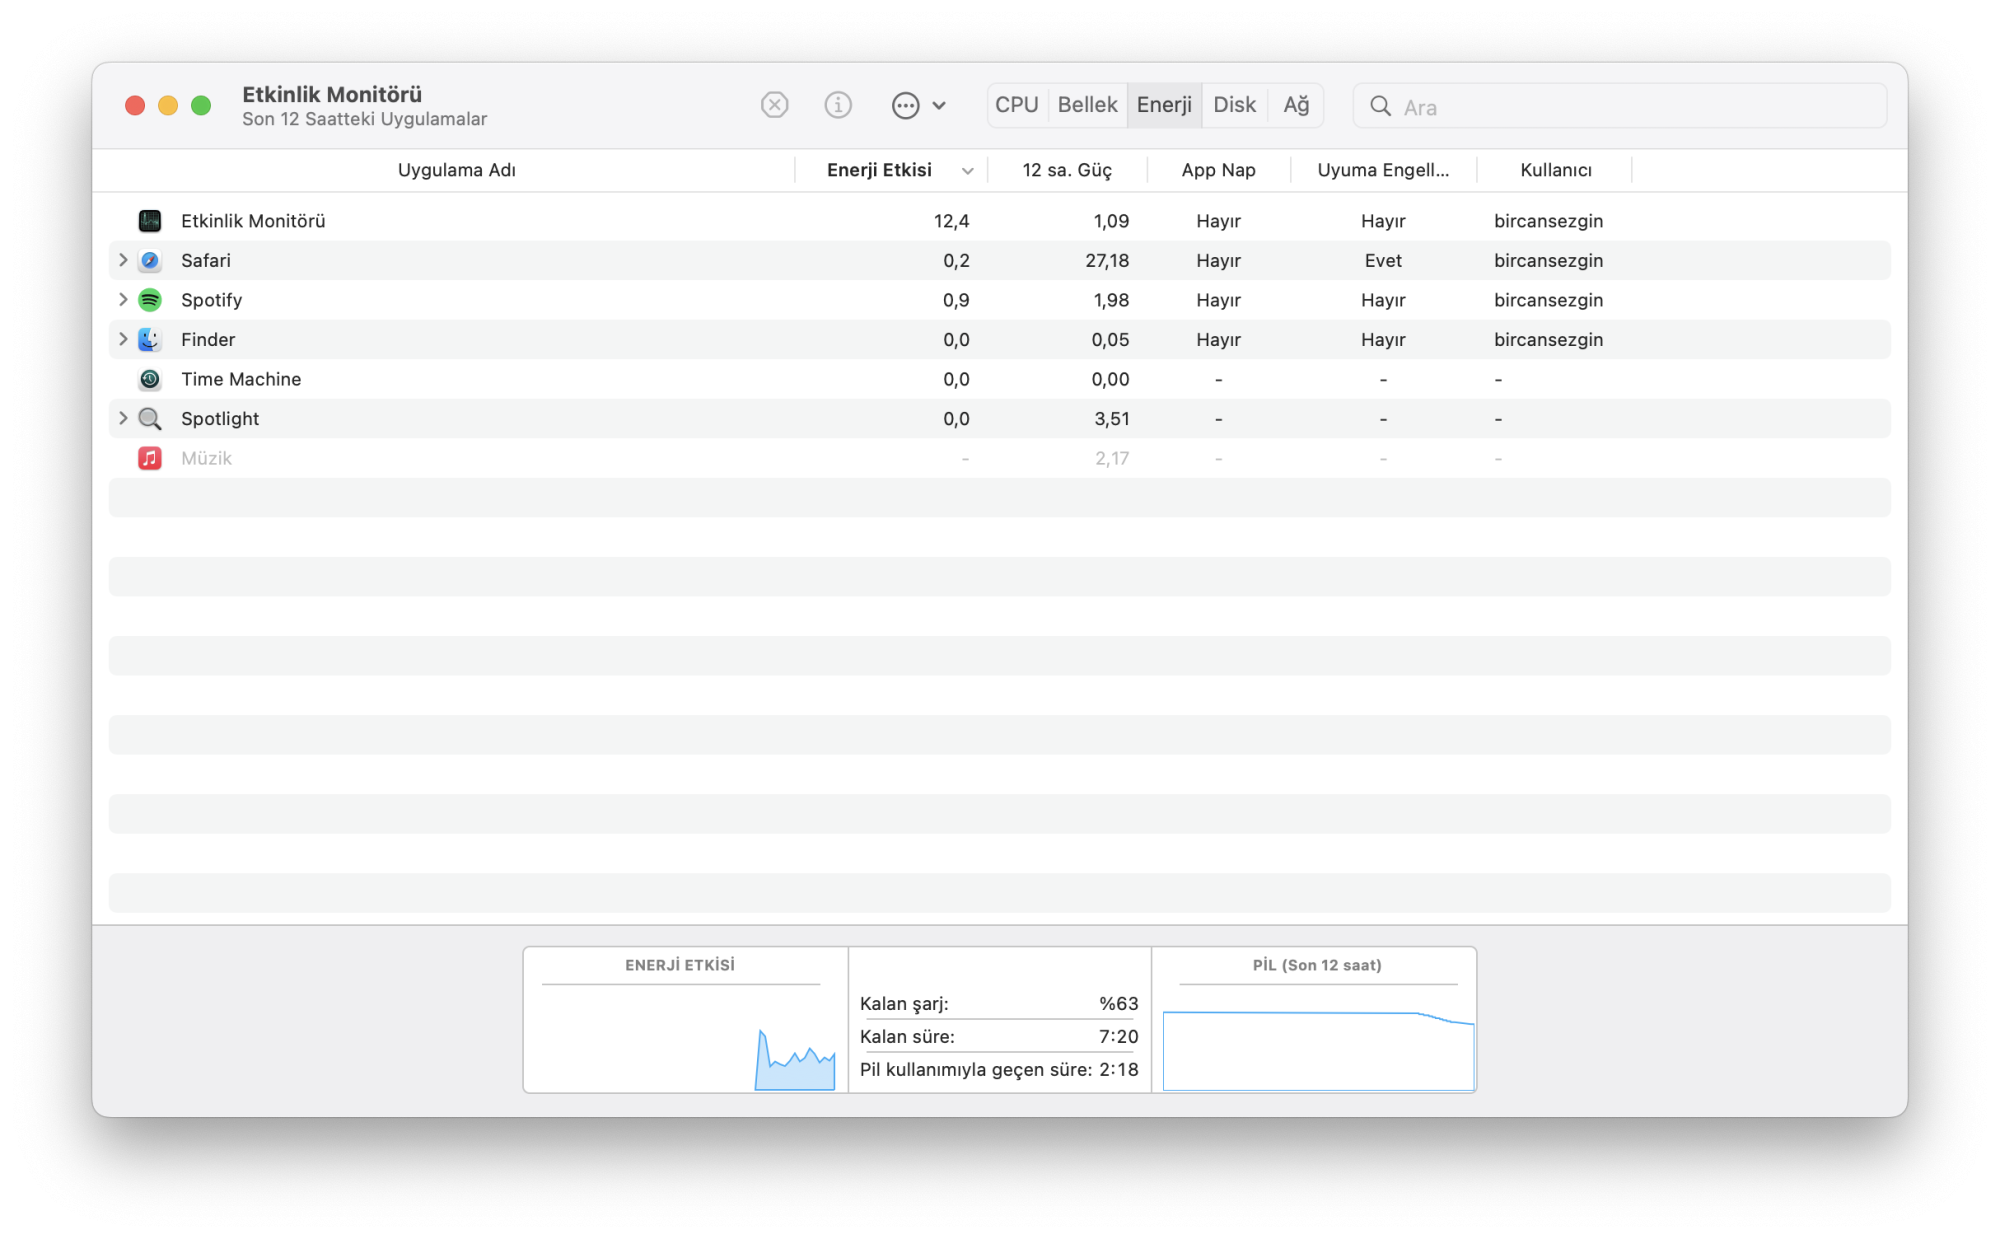Image resolution: width=2000 pixels, height=1239 pixels.
Task: Expand the Spotify process group
Action: coord(123,300)
